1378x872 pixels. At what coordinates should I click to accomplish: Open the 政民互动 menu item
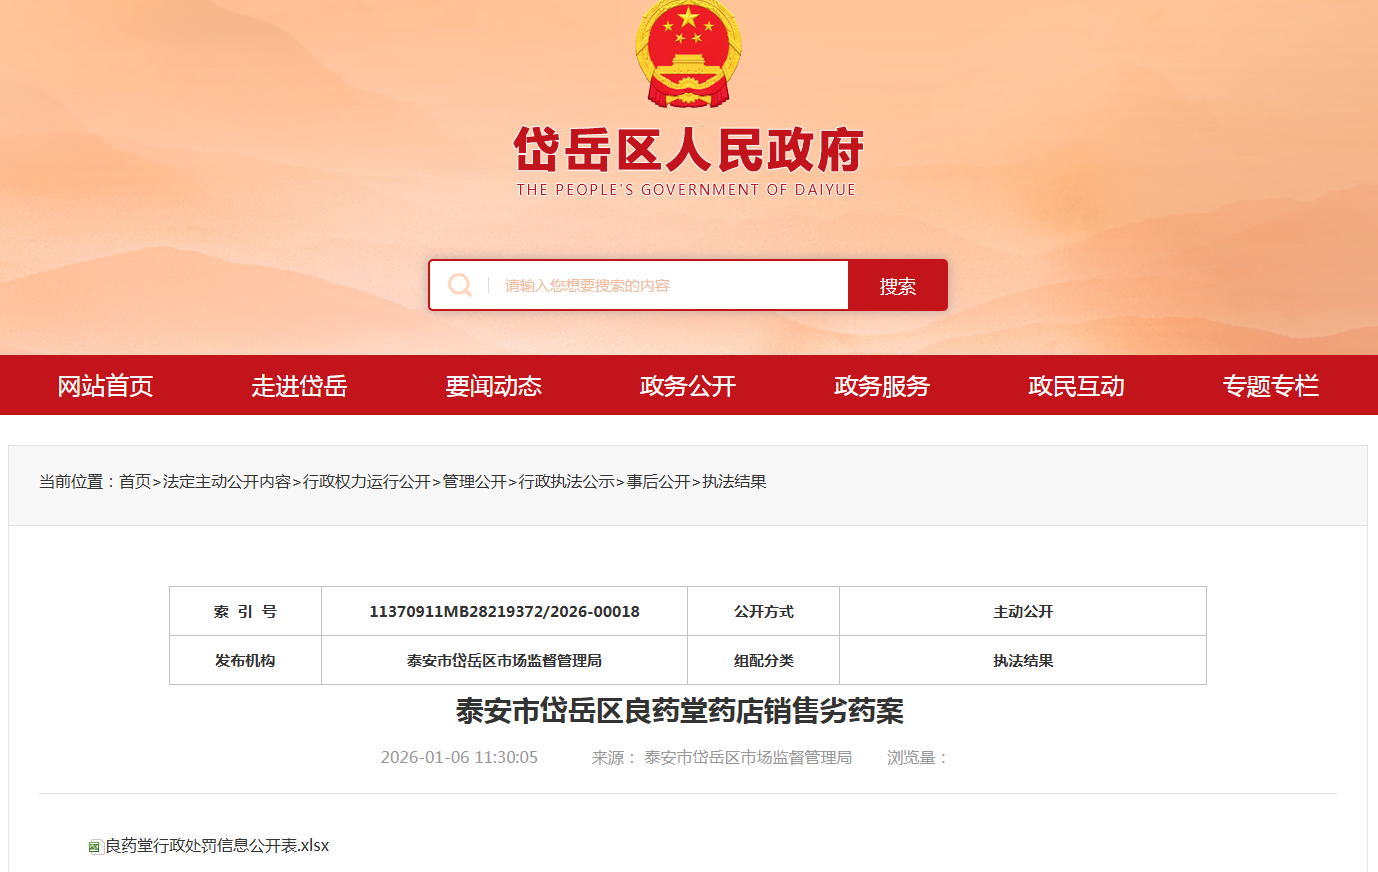click(x=1076, y=386)
